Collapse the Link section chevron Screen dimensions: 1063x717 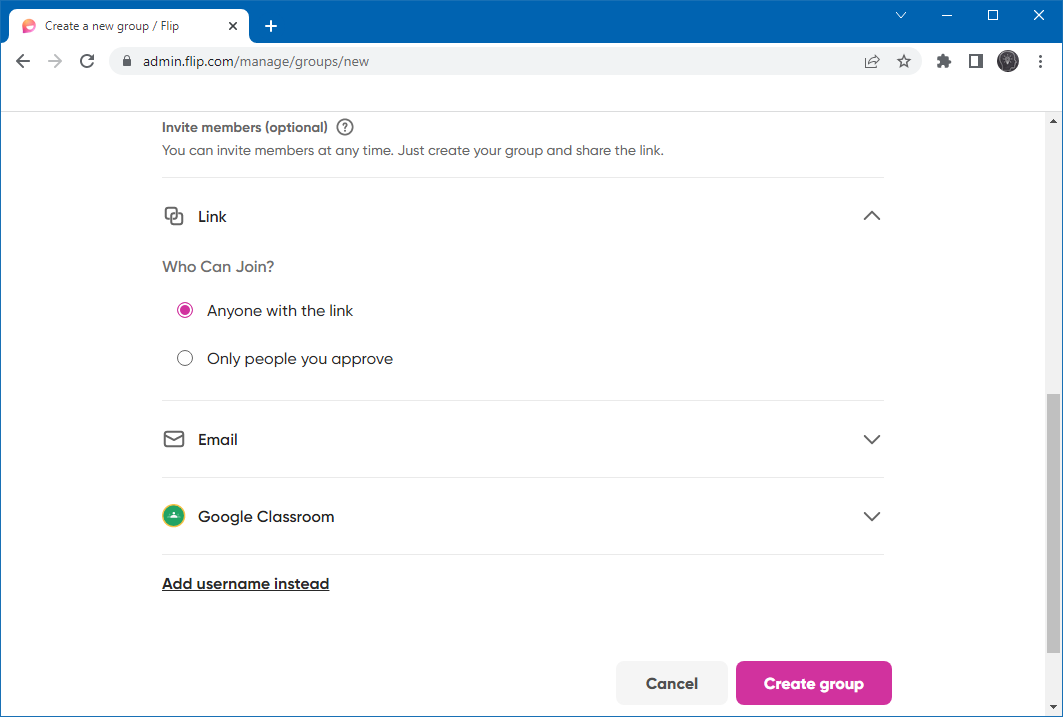[x=871, y=216]
